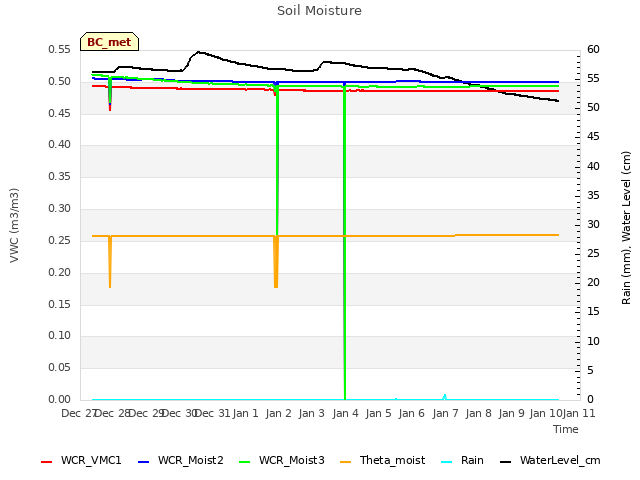Toggle the WCR_Moist2 legend entry
Image resolution: width=640 pixels, height=480 pixels.
[x=181, y=461]
